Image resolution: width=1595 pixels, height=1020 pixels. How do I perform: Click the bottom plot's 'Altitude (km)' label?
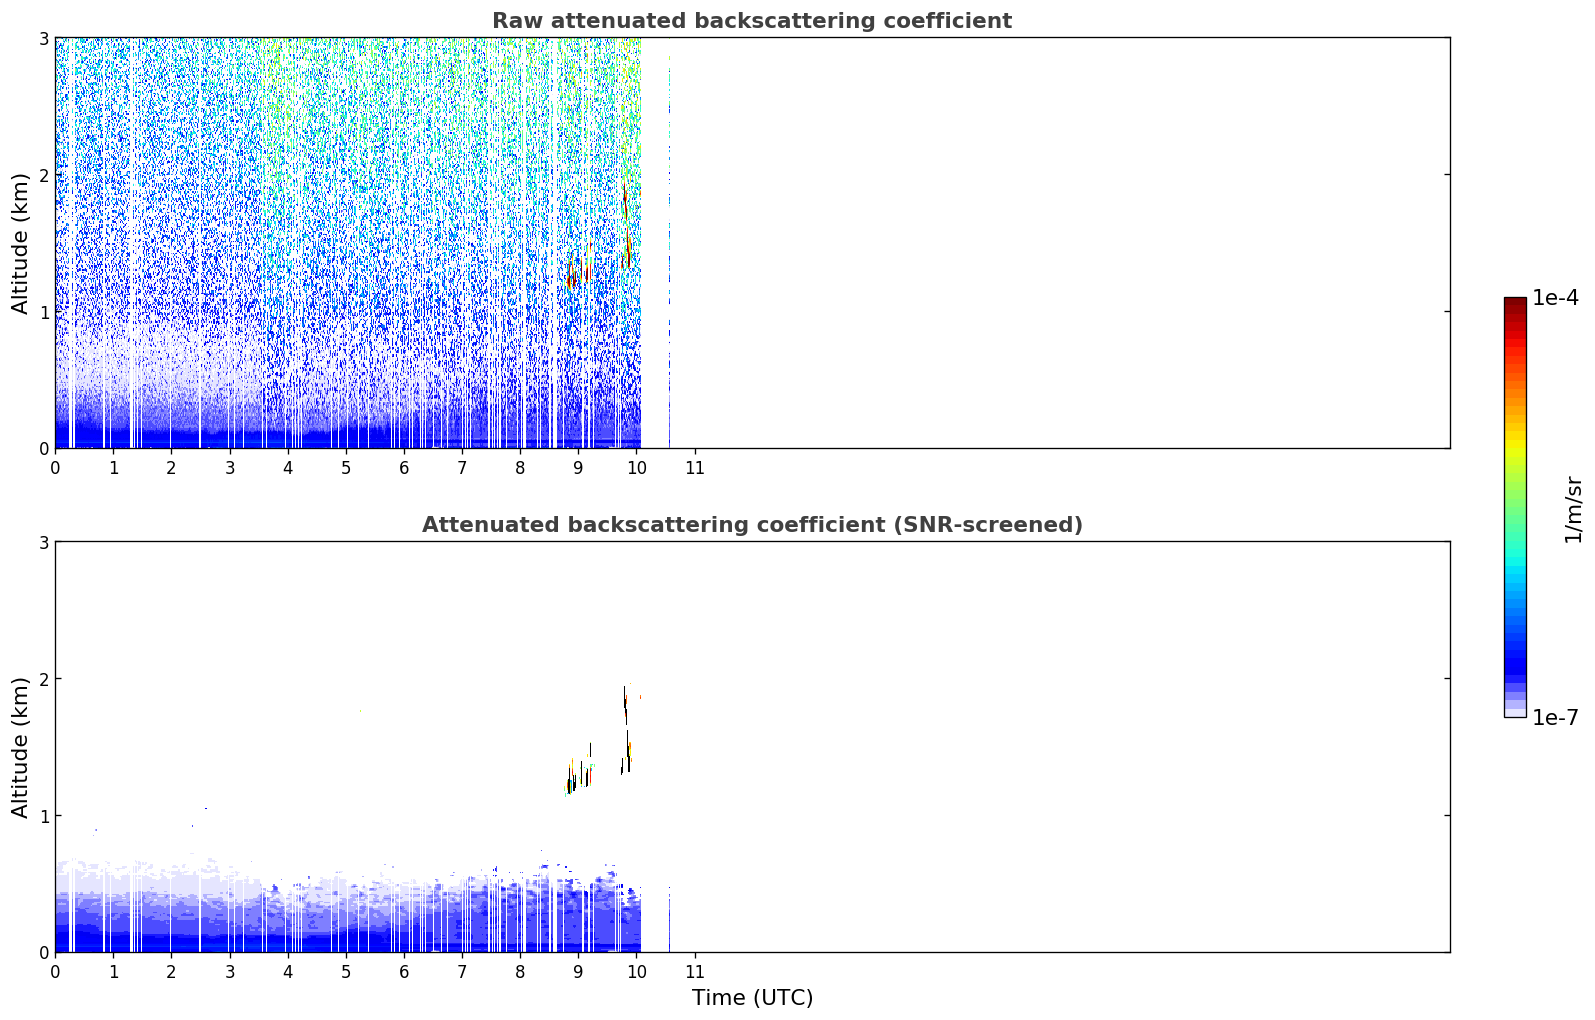point(21,747)
